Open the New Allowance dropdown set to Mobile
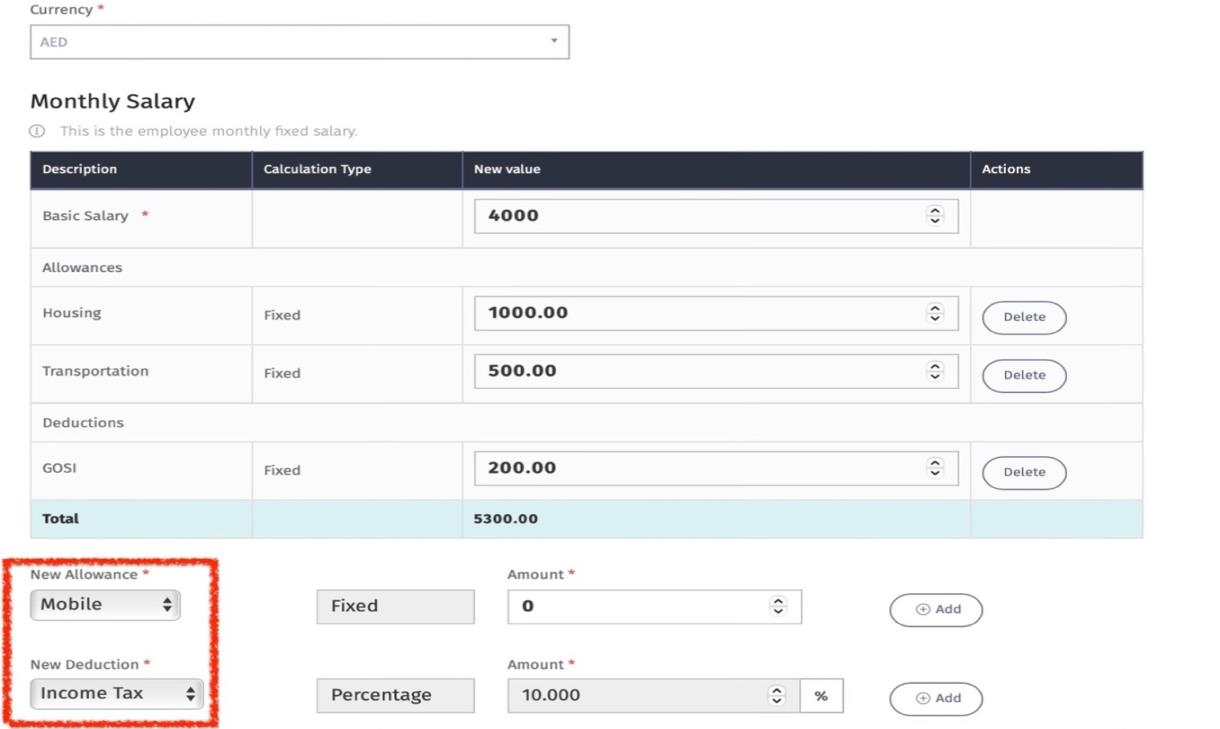This screenshot has height=729, width=1220. point(106,605)
